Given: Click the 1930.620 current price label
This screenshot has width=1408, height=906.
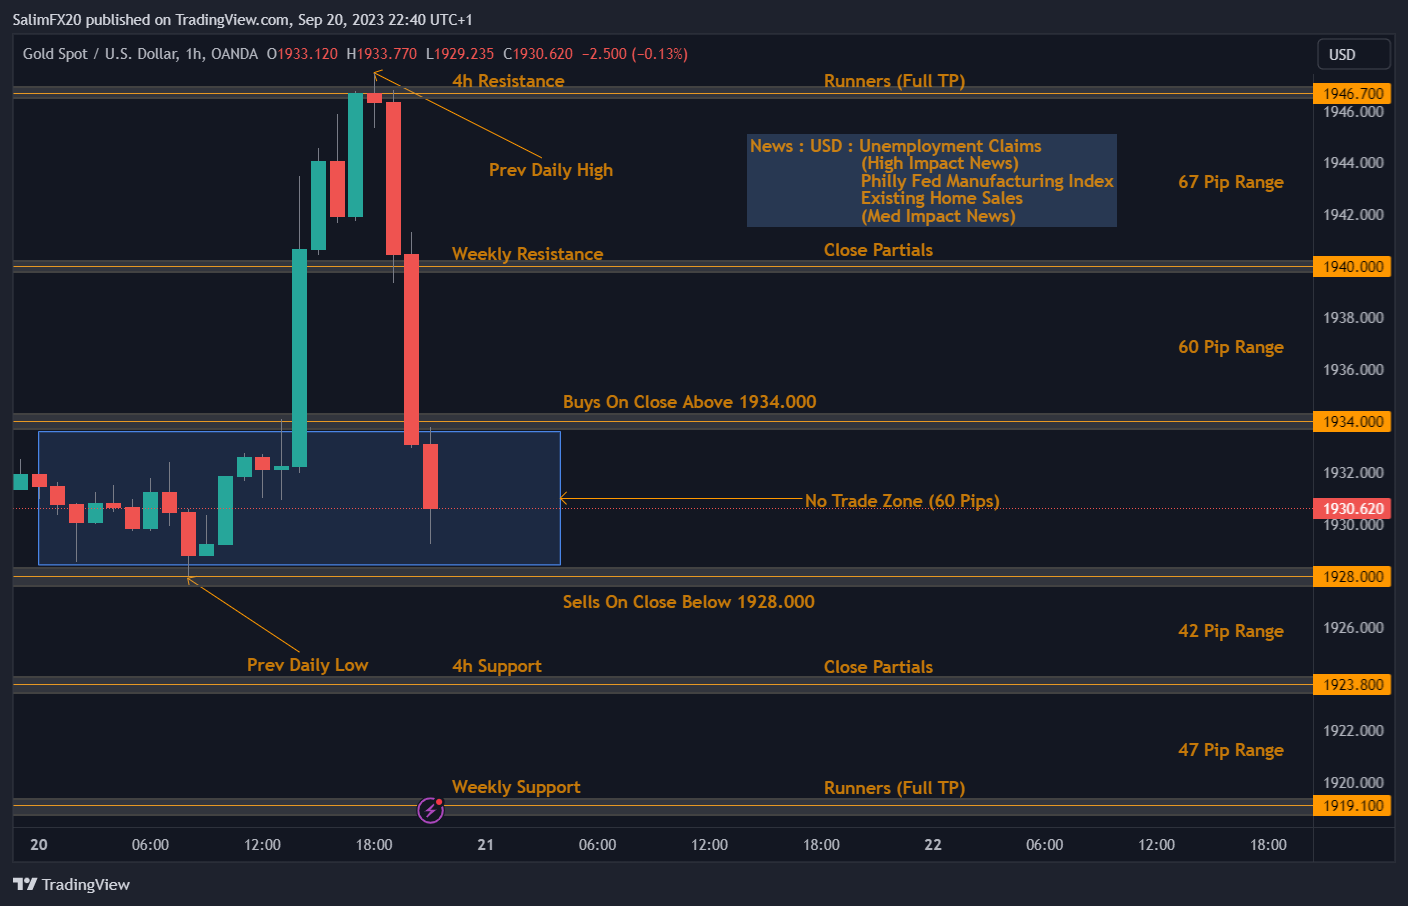Looking at the screenshot, I should coord(1352,508).
